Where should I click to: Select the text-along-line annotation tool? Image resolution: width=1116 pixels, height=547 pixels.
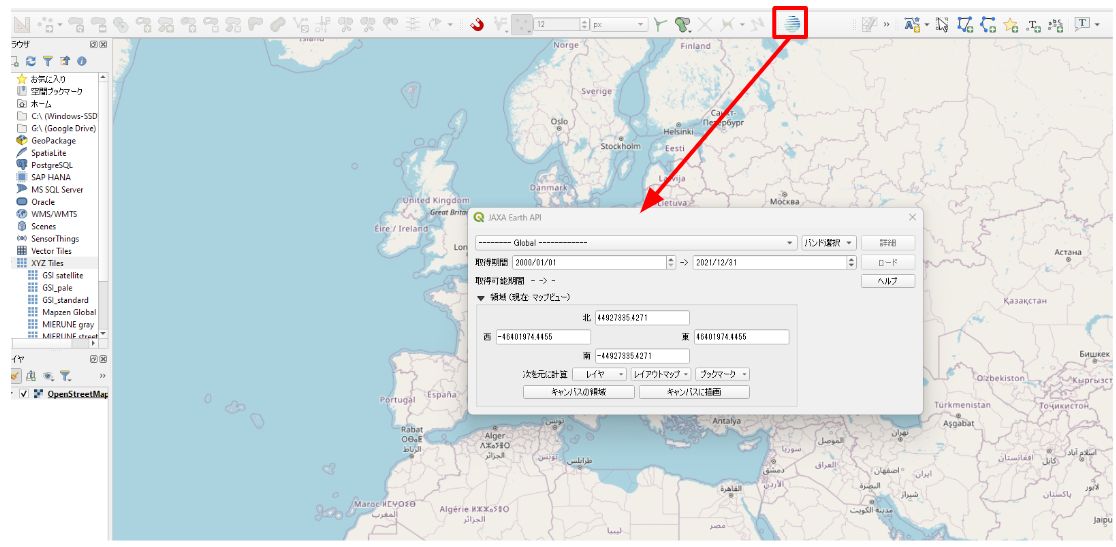pos(1056,26)
